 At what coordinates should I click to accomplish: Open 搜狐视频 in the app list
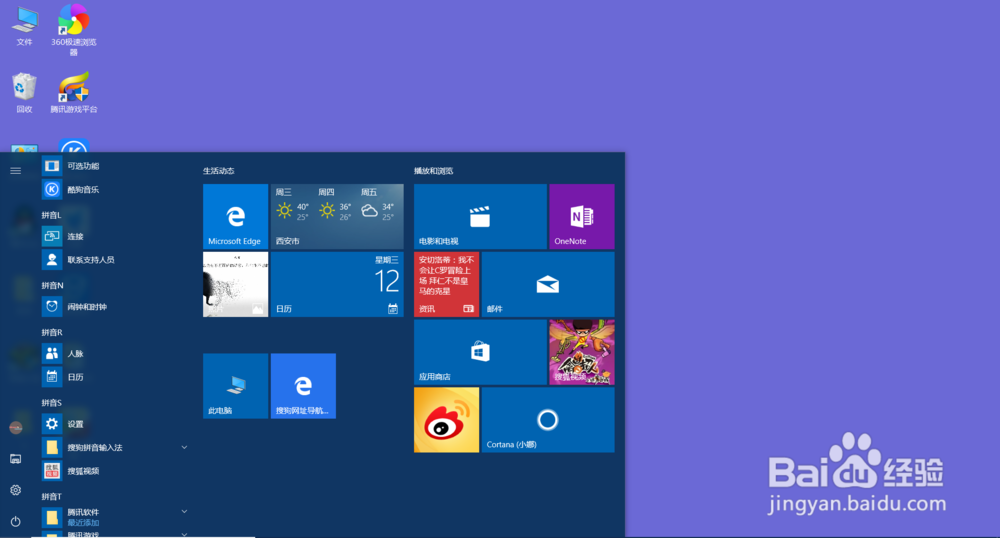[x=115, y=471]
